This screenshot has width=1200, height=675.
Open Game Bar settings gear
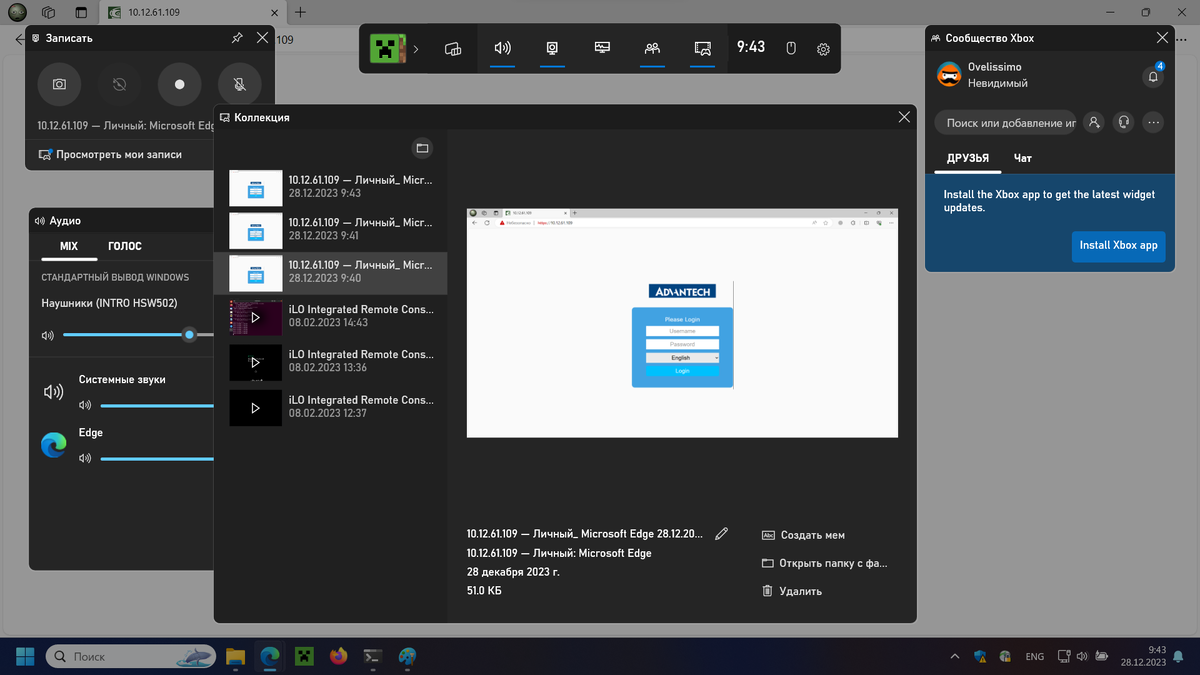[823, 48]
